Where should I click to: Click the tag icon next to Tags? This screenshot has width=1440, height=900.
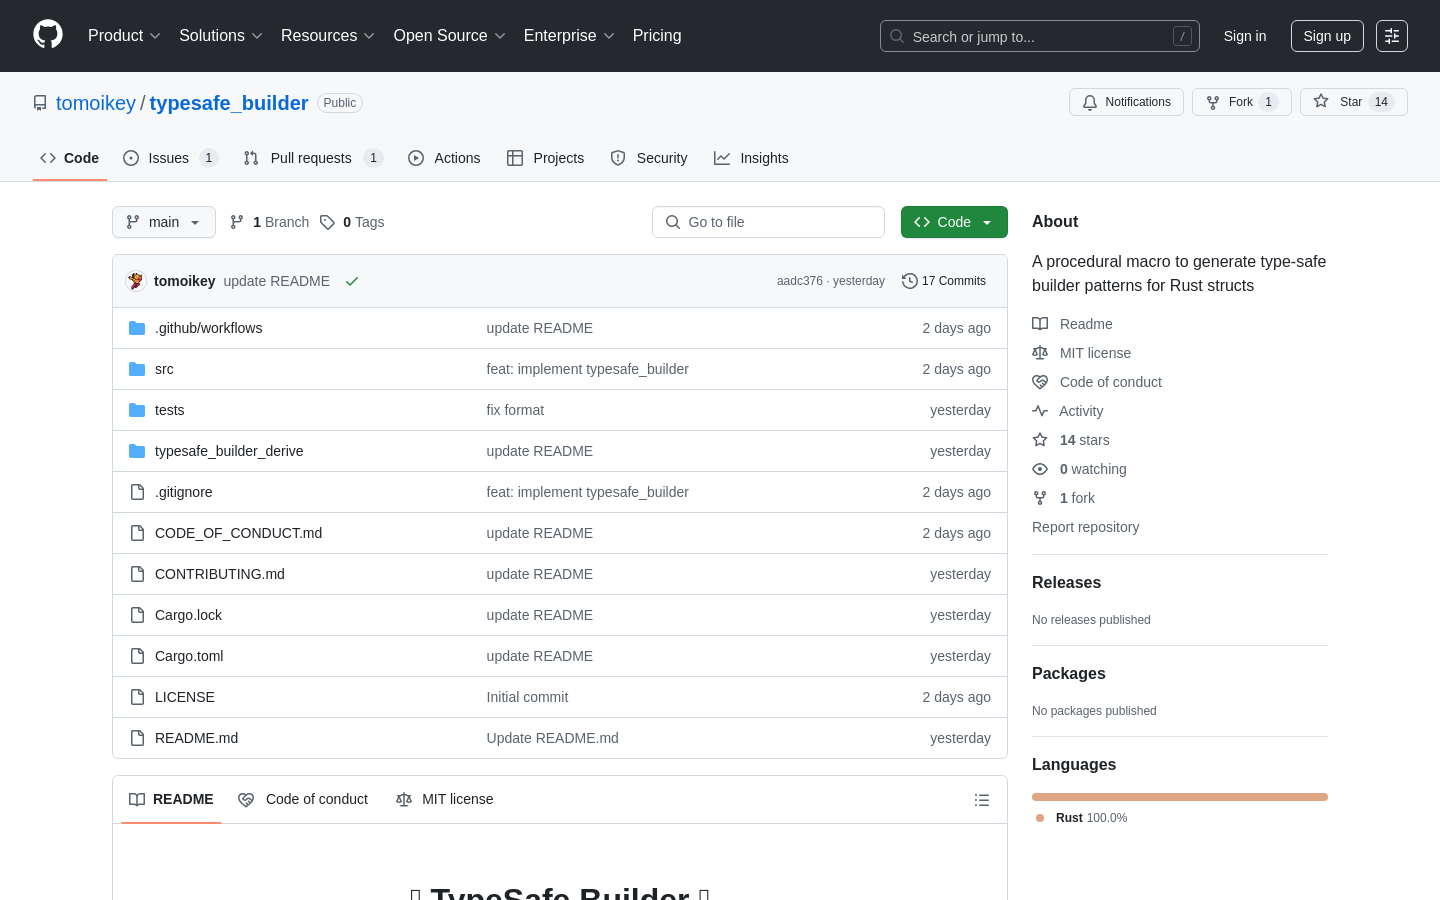(x=327, y=222)
